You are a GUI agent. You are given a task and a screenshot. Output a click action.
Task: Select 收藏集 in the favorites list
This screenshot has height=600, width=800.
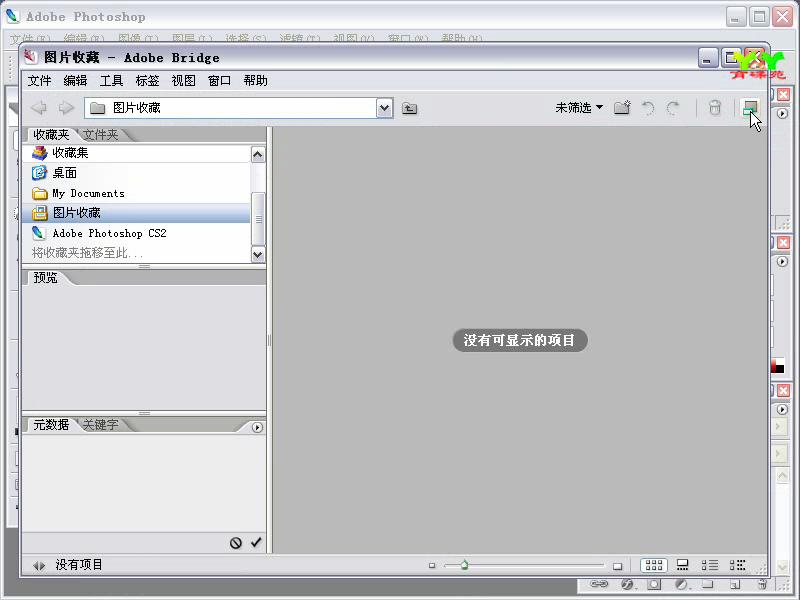click(136, 153)
